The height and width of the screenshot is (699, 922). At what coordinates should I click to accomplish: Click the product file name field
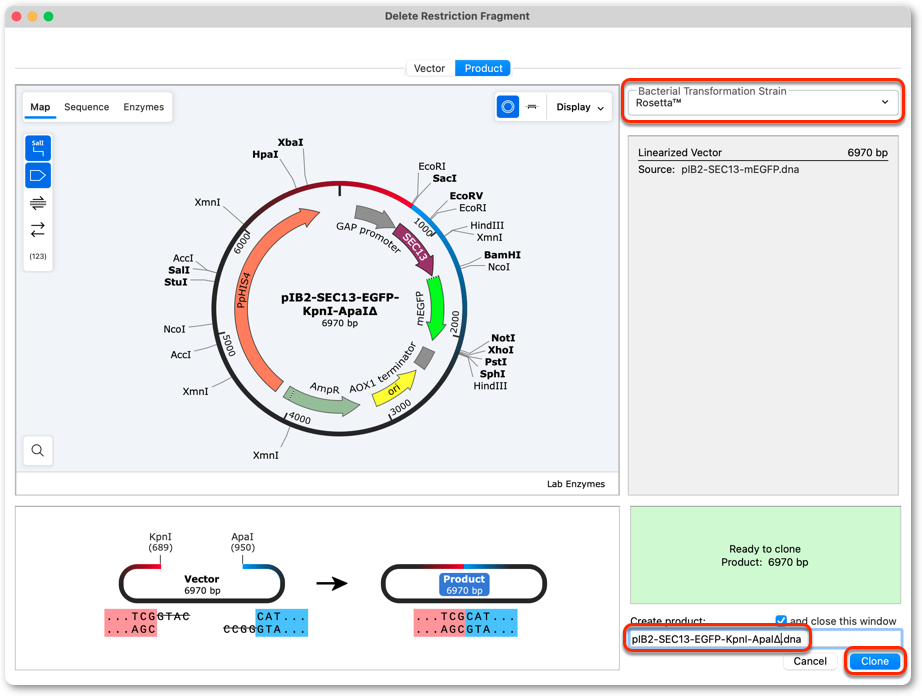[764, 639]
